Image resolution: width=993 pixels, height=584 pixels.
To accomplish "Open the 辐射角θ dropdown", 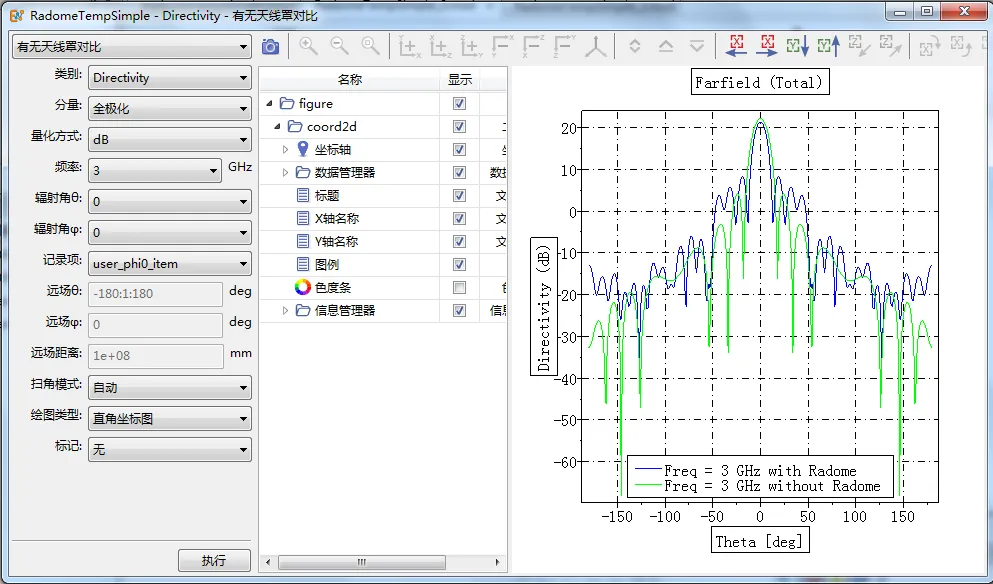I will [170, 202].
